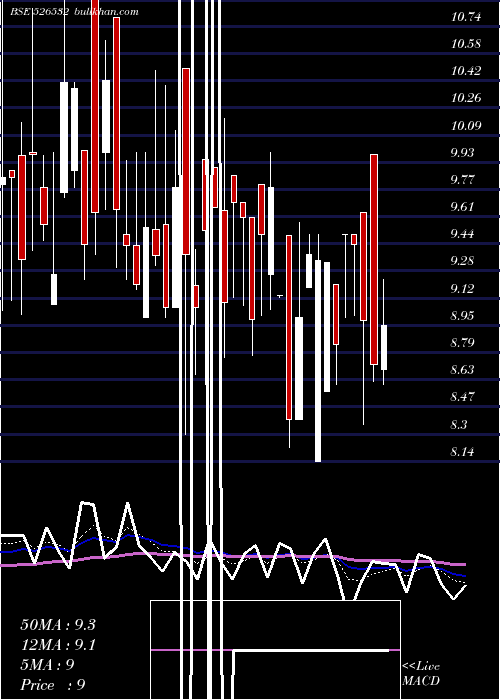Screen dimensions: 500x700
Task: Select the 10.09 price axis label
Action: (x=466, y=125)
